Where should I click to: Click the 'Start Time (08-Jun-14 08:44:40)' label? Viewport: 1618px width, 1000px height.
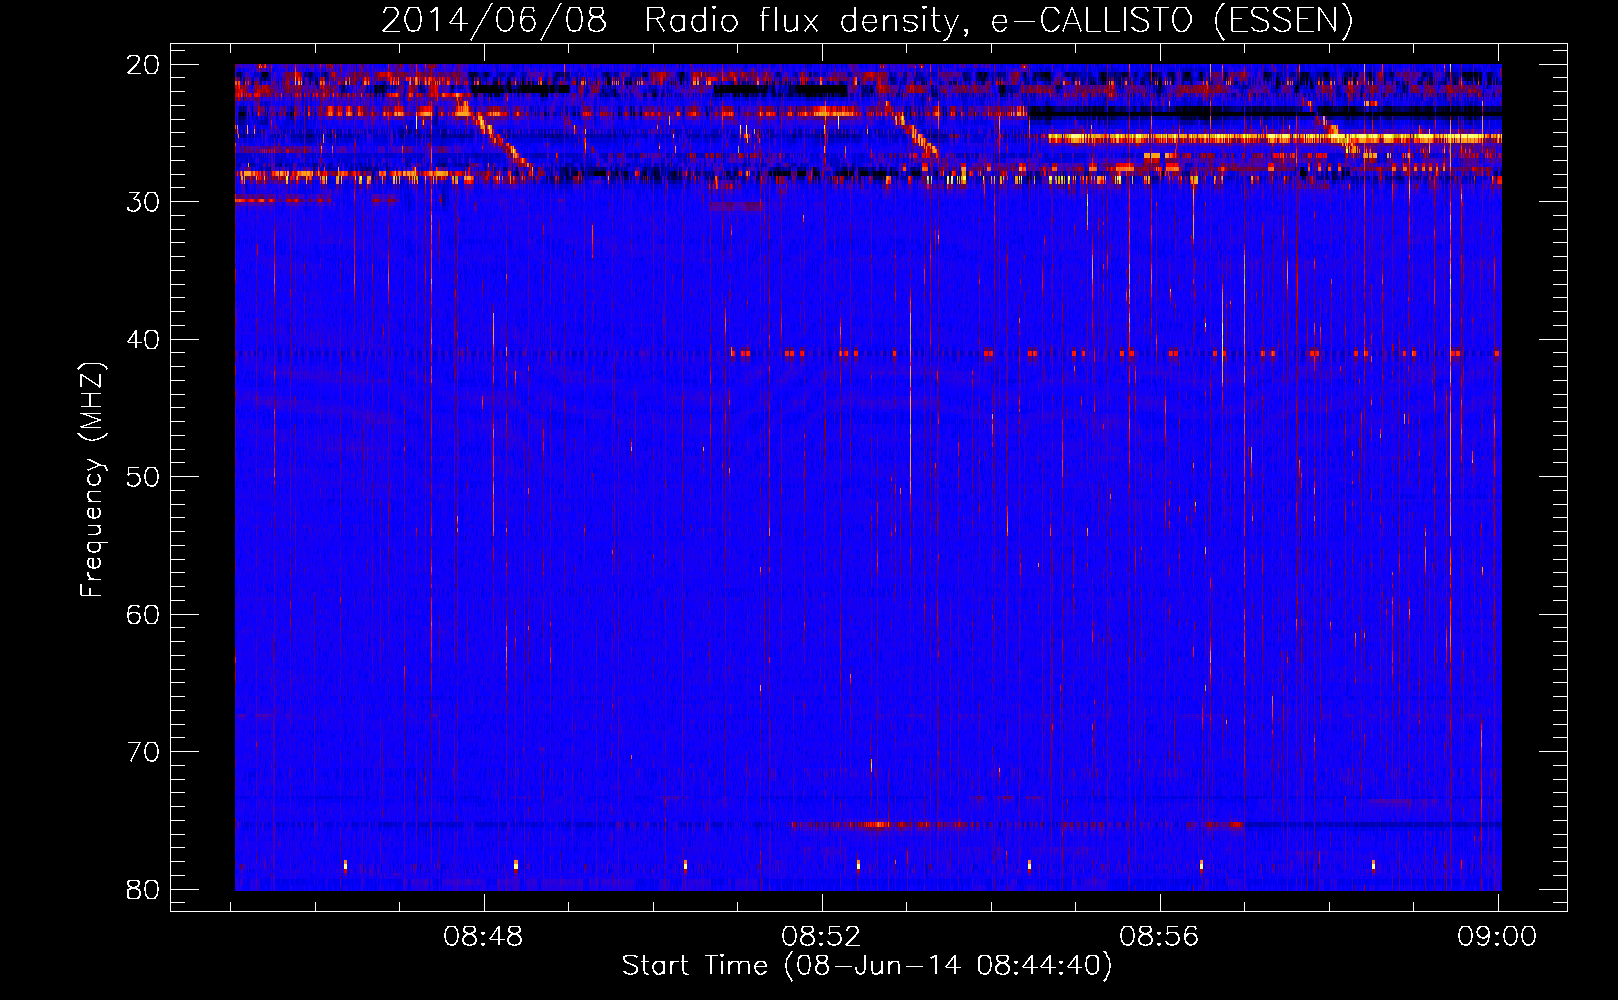pyautogui.click(x=867, y=966)
